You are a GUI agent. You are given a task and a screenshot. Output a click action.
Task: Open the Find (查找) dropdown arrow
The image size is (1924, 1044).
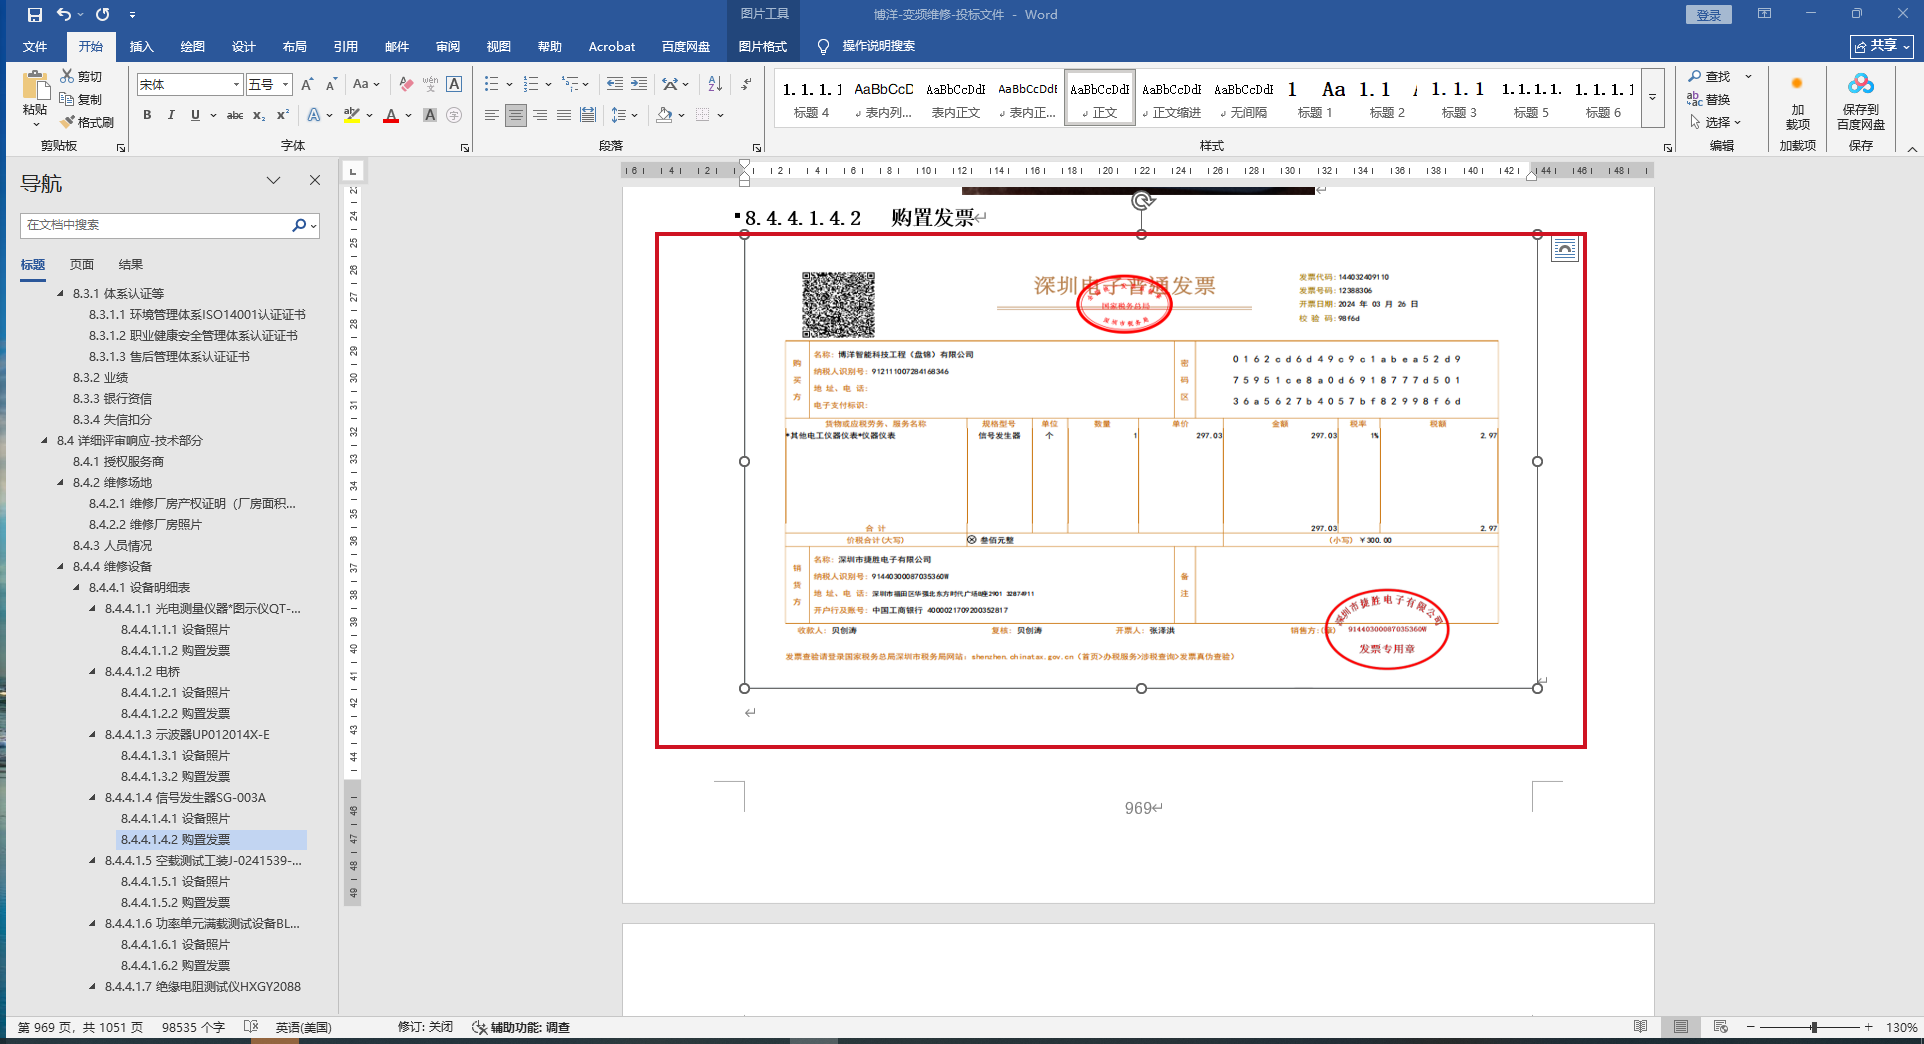1749,76
